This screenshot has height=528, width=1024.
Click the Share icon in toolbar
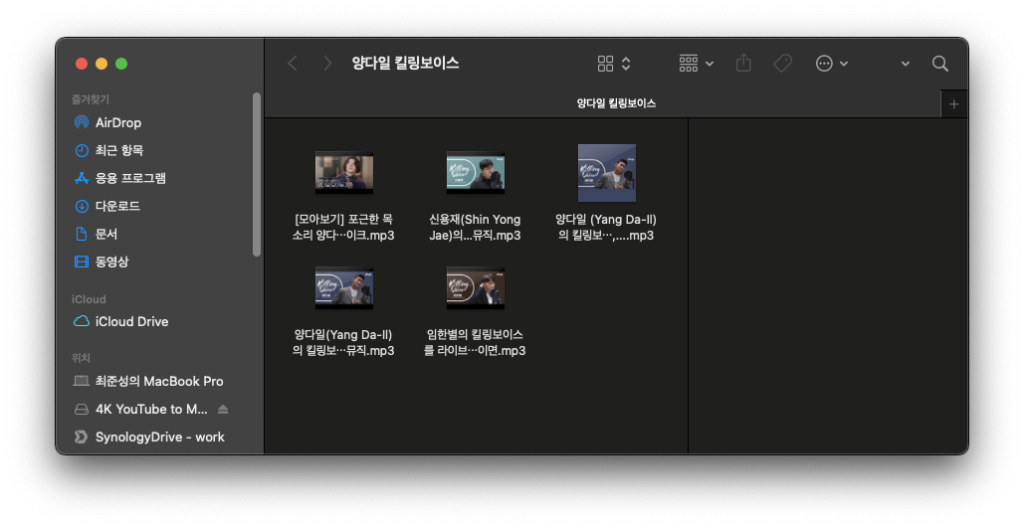pos(743,63)
